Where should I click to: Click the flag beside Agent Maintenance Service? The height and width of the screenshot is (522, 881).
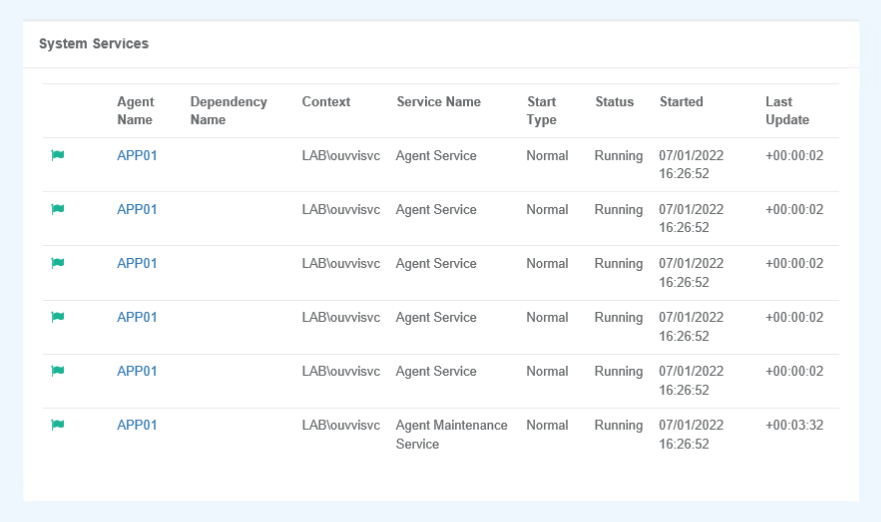tap(58, 425)
